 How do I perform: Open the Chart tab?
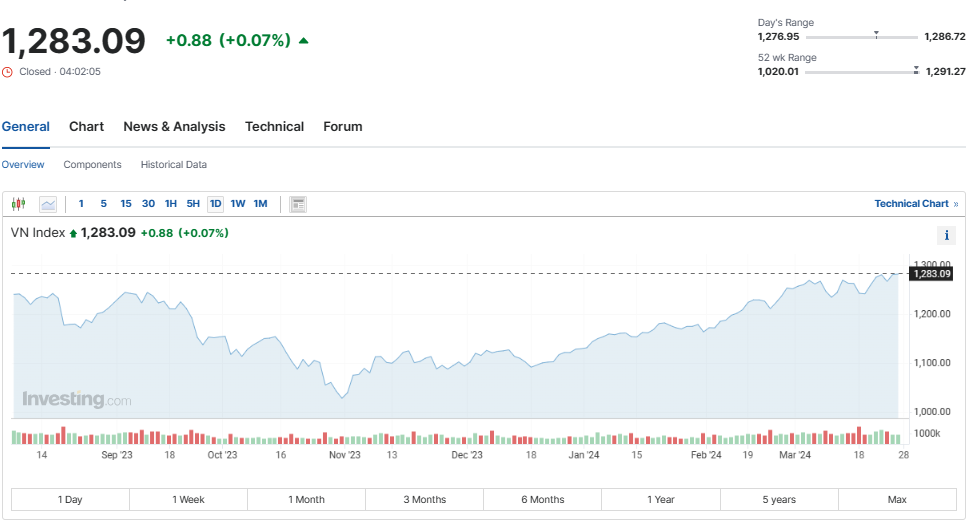tap(86, 127)
